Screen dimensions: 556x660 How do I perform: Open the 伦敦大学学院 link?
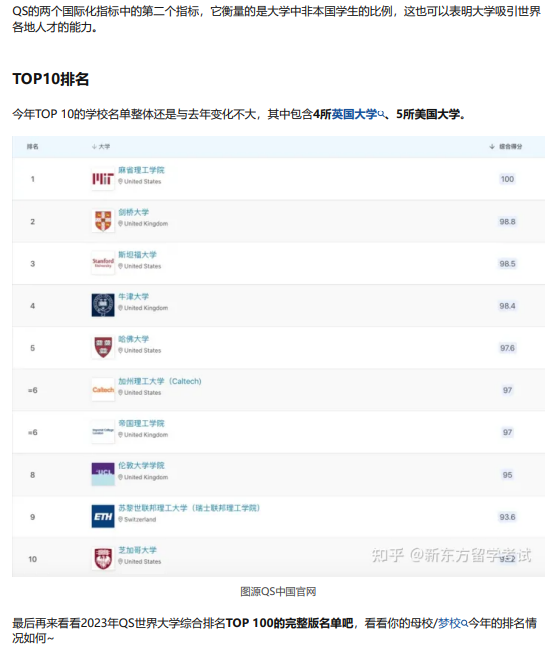pyautogui.click(x=141, y=465)
